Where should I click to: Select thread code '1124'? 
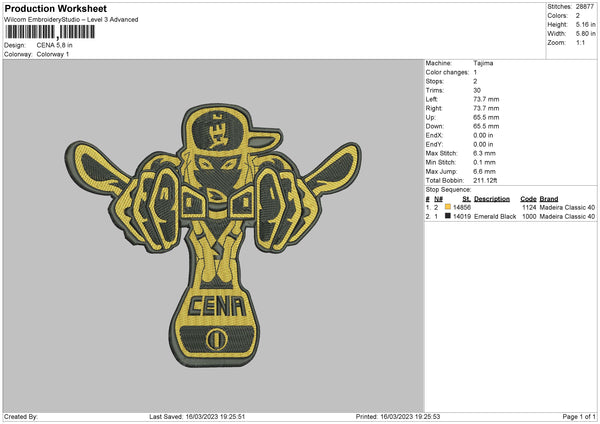(x=529, y=207)
